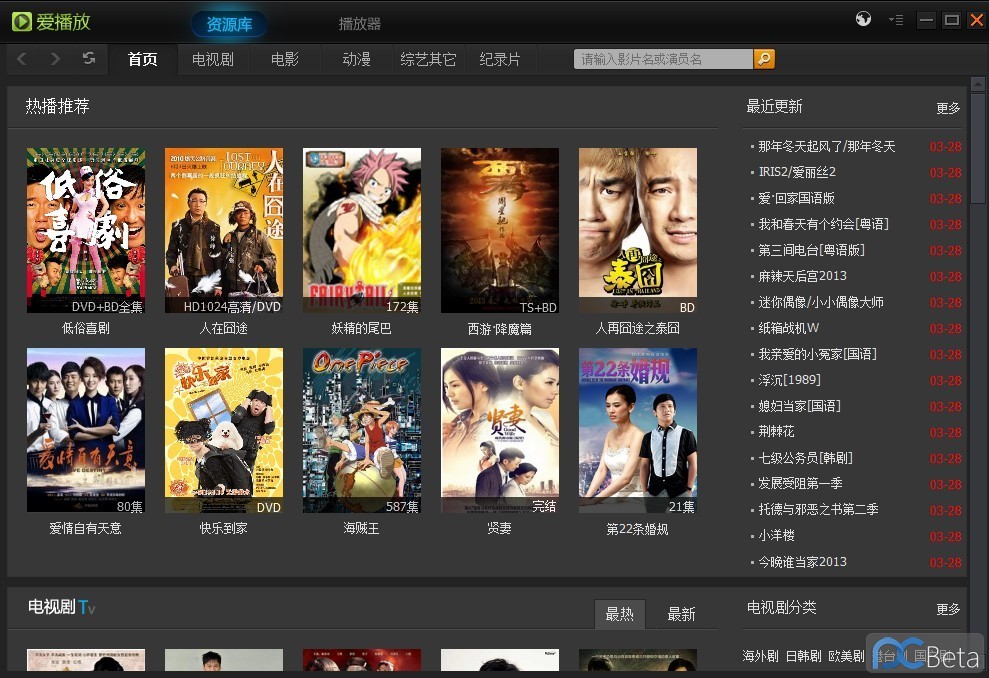Open the 西游·降魔篇 poster
The width and height of the screenshot is (989, 678).
click(x=500, y=230)
